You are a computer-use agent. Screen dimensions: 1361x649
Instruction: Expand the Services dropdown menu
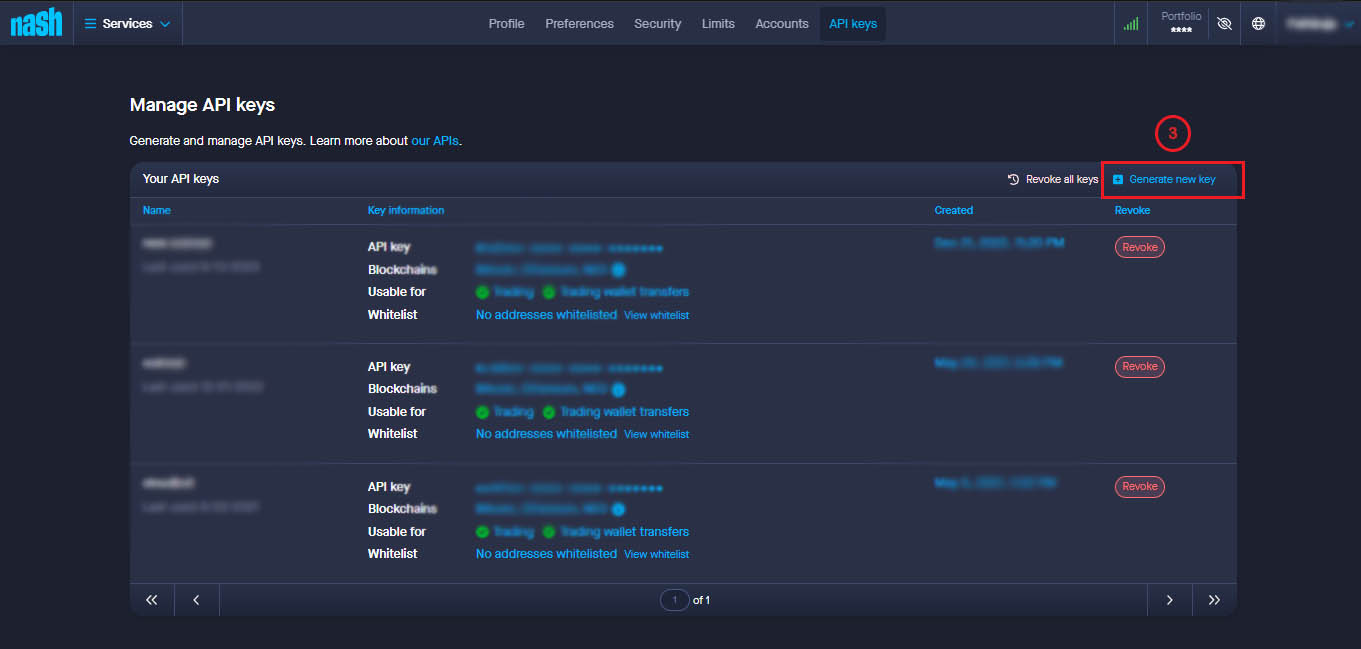127,24
